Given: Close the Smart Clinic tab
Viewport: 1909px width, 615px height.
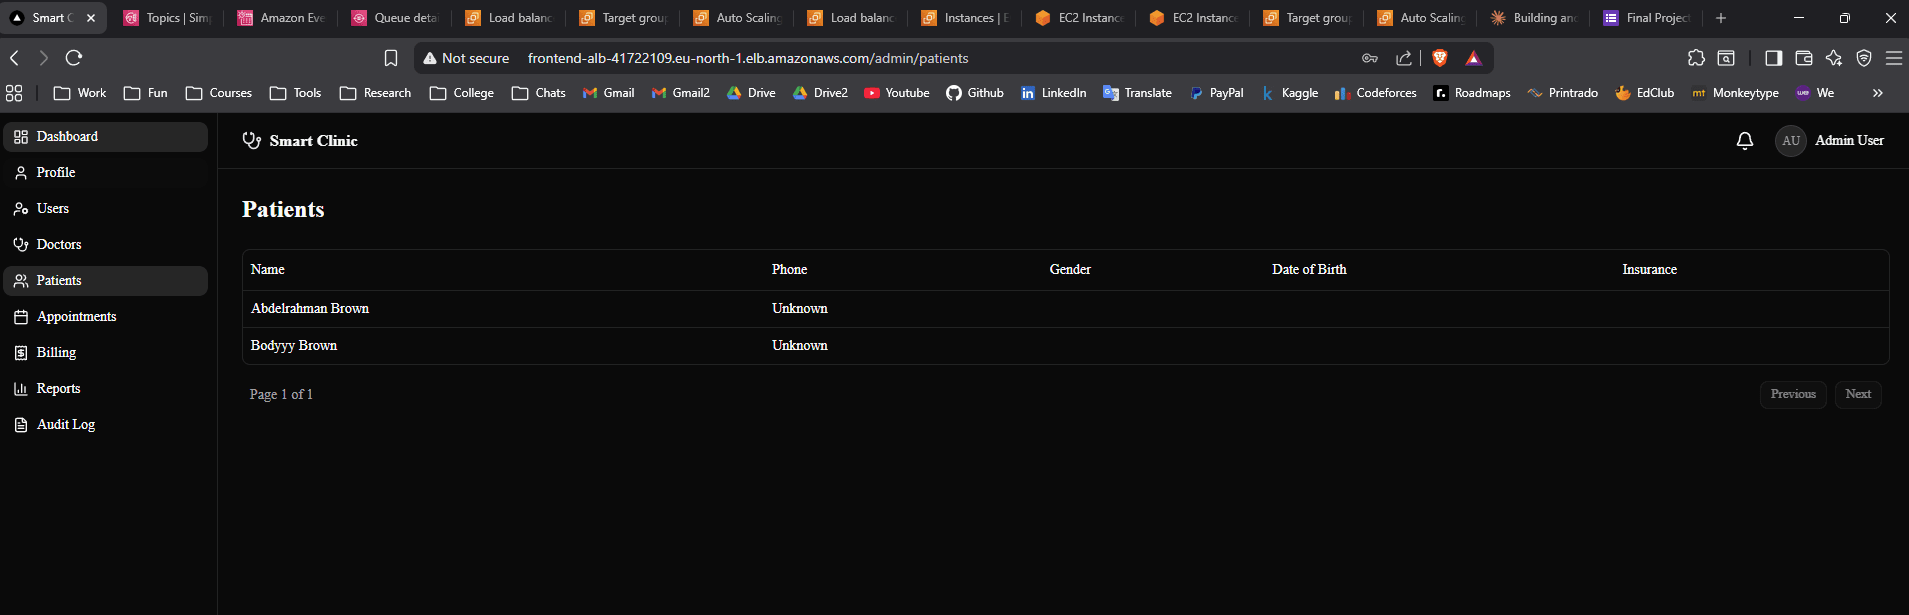Looking at the screenshot, I should (91, 18).
